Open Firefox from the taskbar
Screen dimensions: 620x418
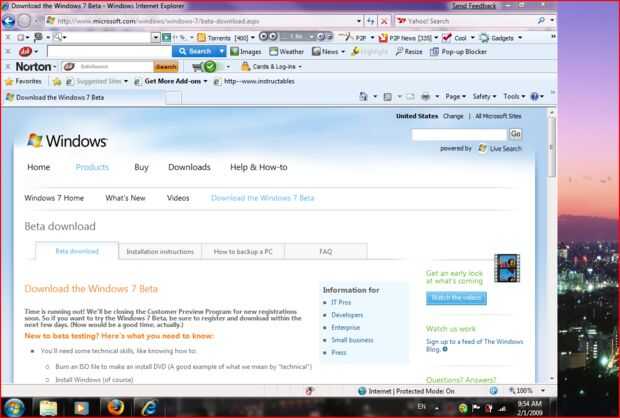coord(115,407)
